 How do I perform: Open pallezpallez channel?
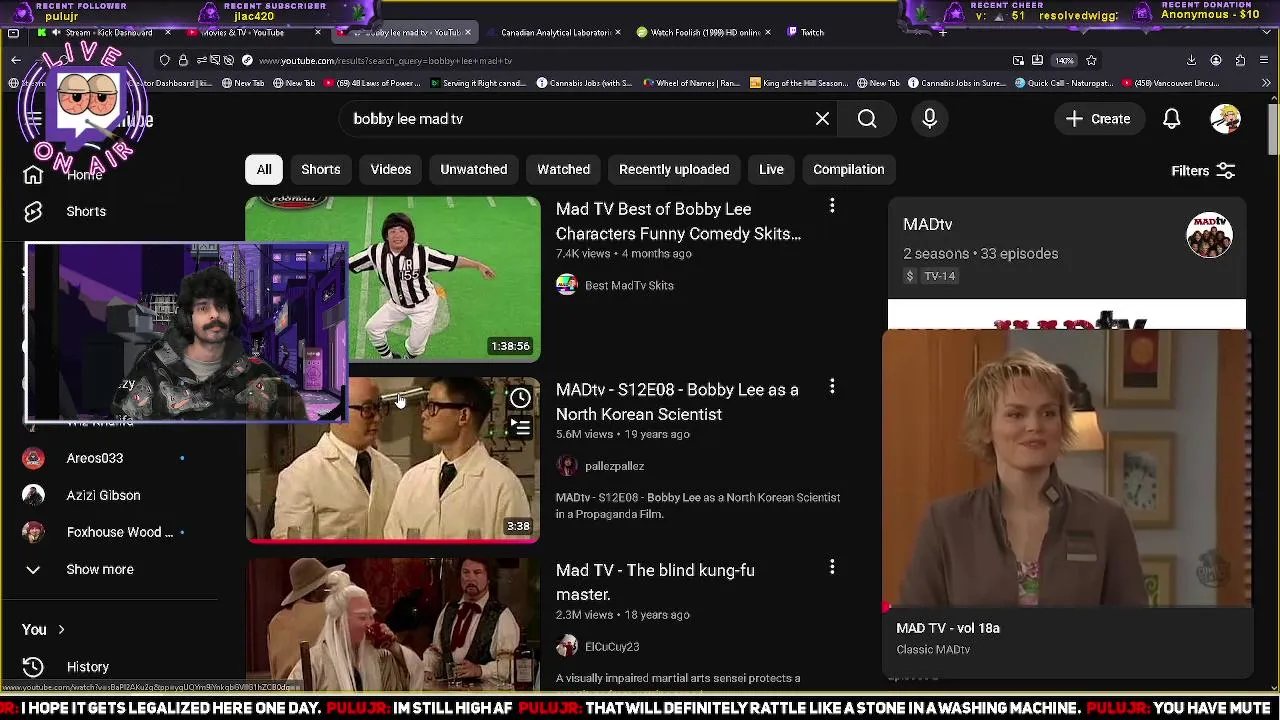614,466
